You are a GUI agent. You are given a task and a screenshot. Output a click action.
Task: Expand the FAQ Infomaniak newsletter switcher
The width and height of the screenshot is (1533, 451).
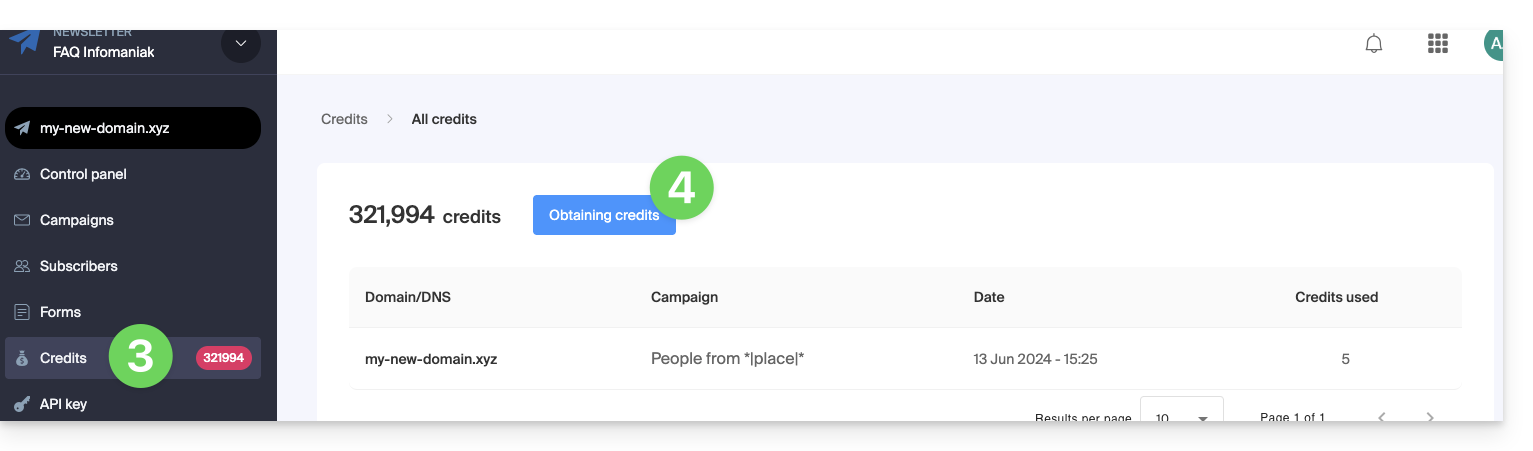240,44
